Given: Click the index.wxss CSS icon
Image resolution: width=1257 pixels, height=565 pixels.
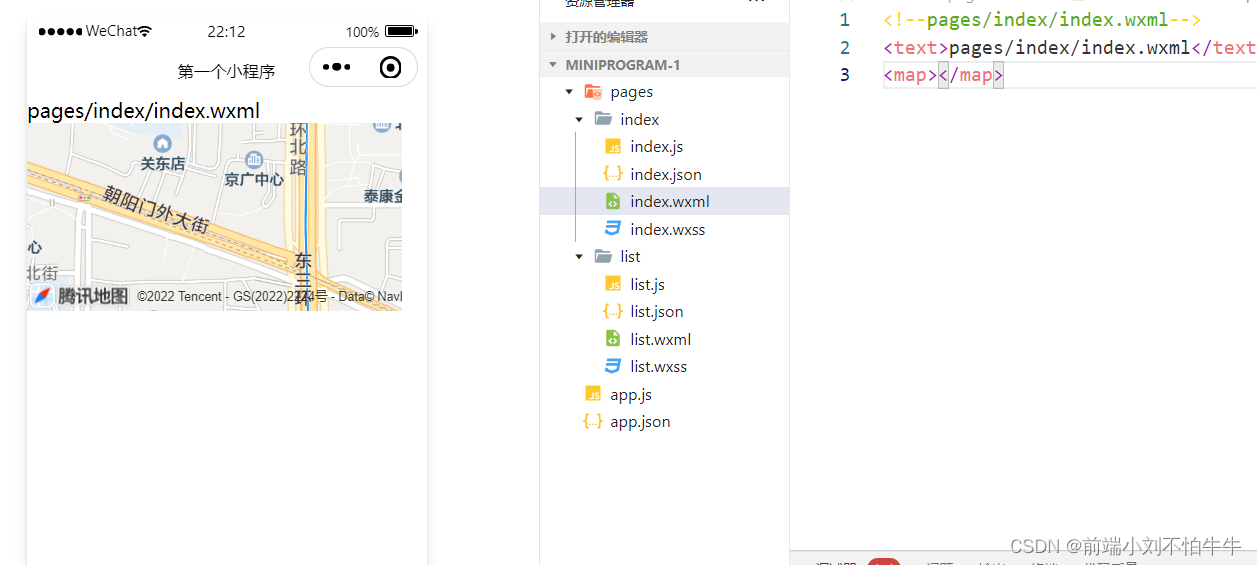Looking at the screenshot, I should click(613, 229).
